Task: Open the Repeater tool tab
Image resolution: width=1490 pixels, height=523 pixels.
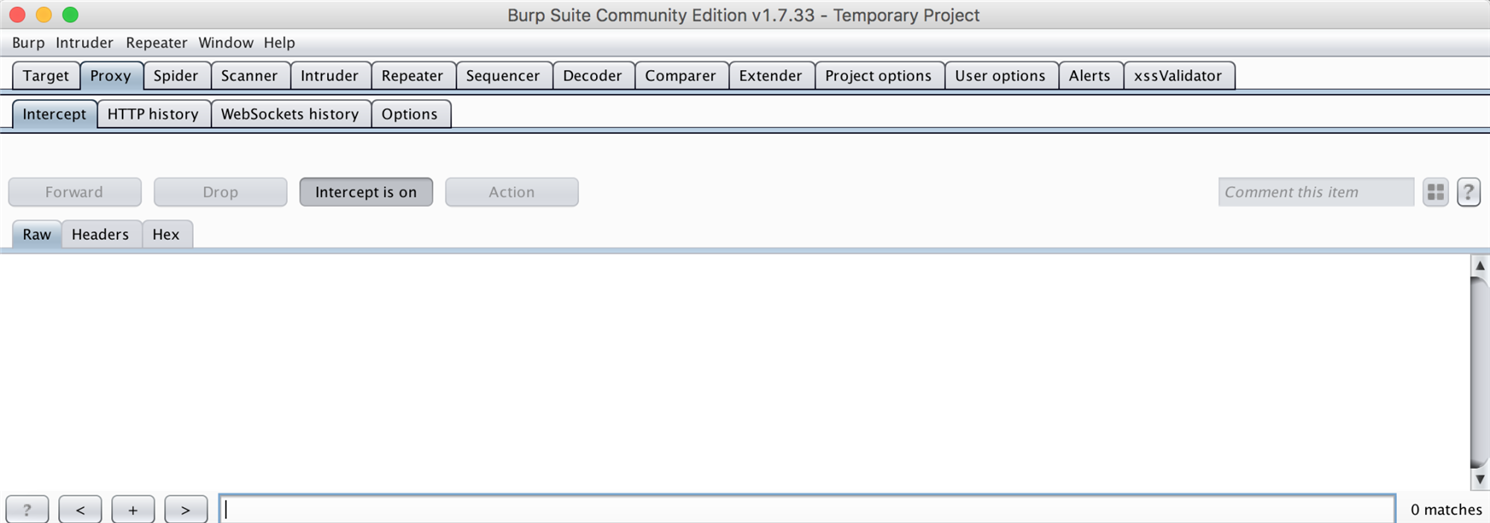Action: click(412, 76)
